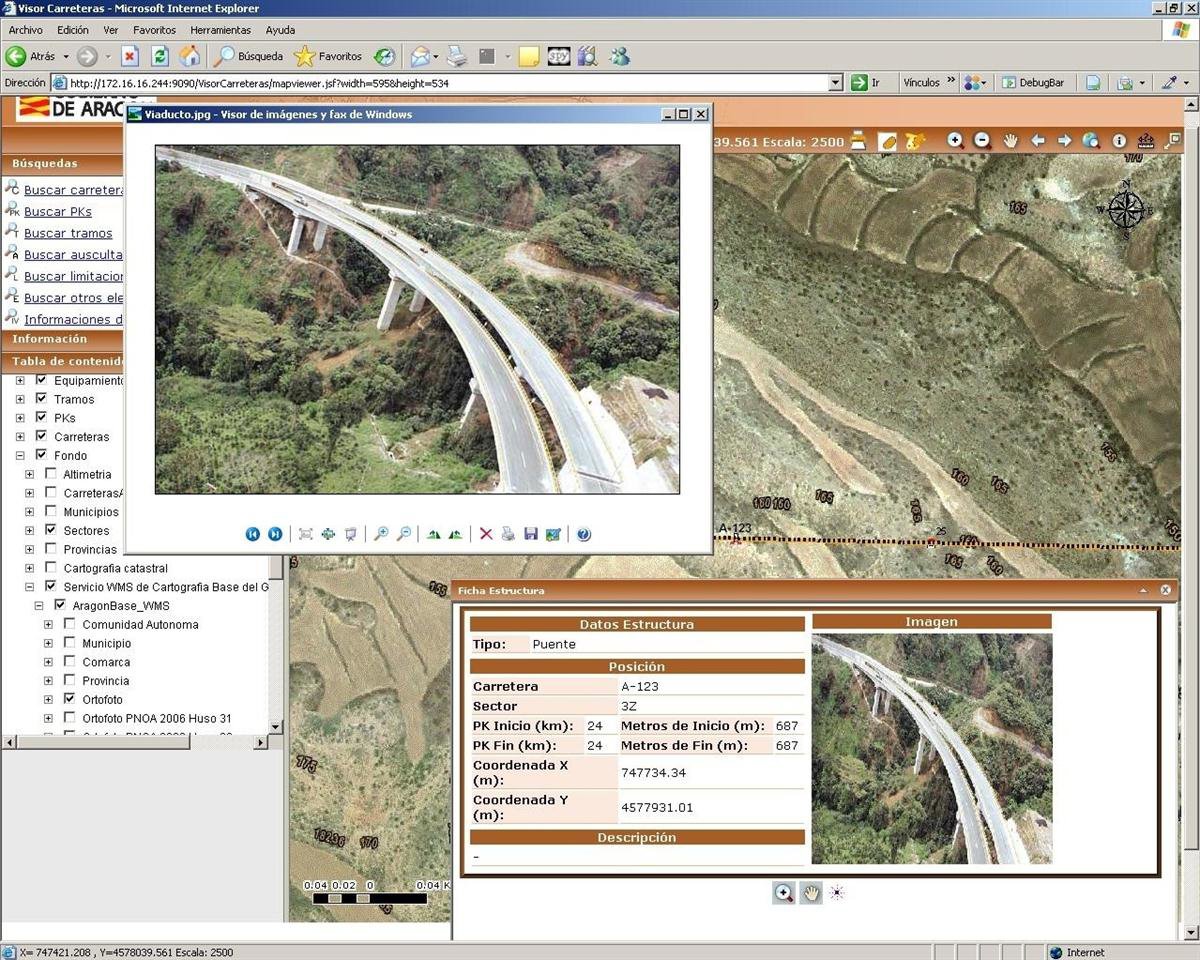Click the info identify tool in map toolbar
Screen dimensions: 1200x960
(x=1119, y=141)
